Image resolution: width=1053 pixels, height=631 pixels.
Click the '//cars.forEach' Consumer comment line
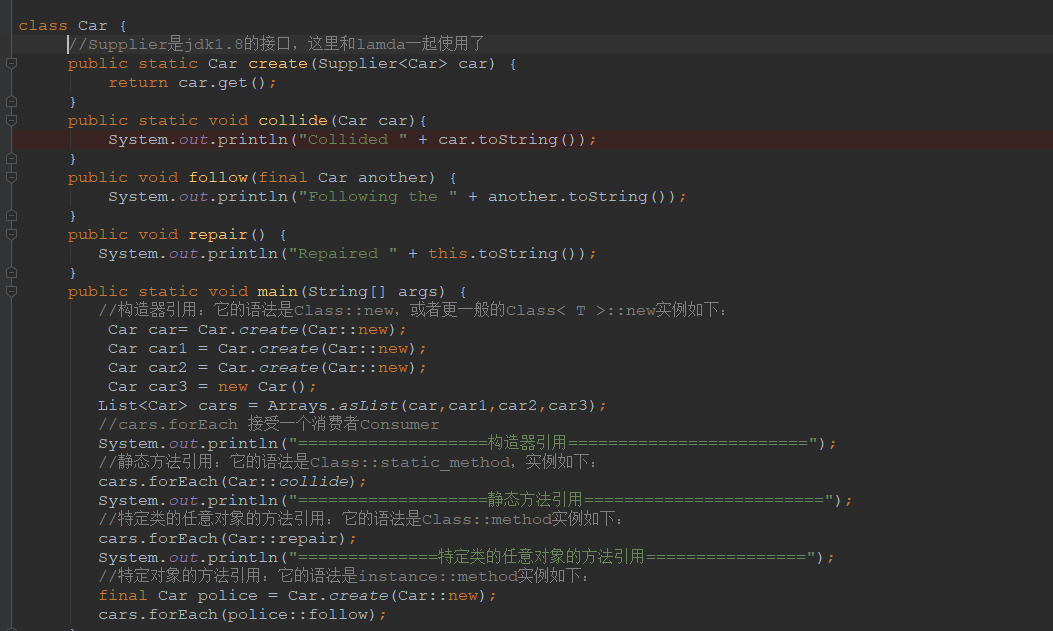269,424
